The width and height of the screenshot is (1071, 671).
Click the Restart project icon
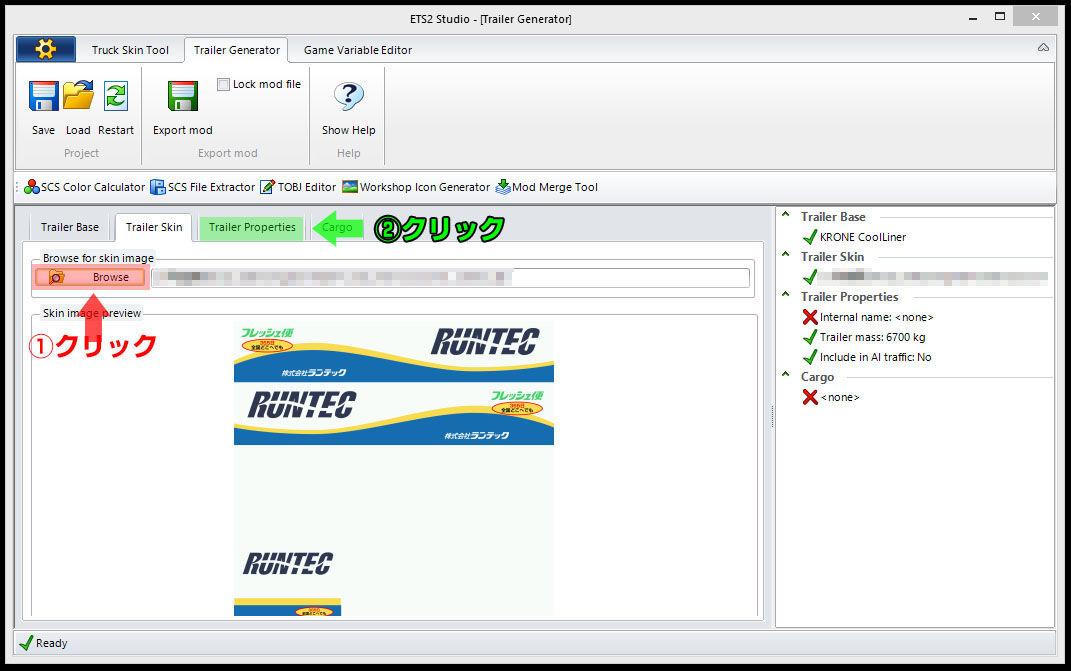click(115, 96)
